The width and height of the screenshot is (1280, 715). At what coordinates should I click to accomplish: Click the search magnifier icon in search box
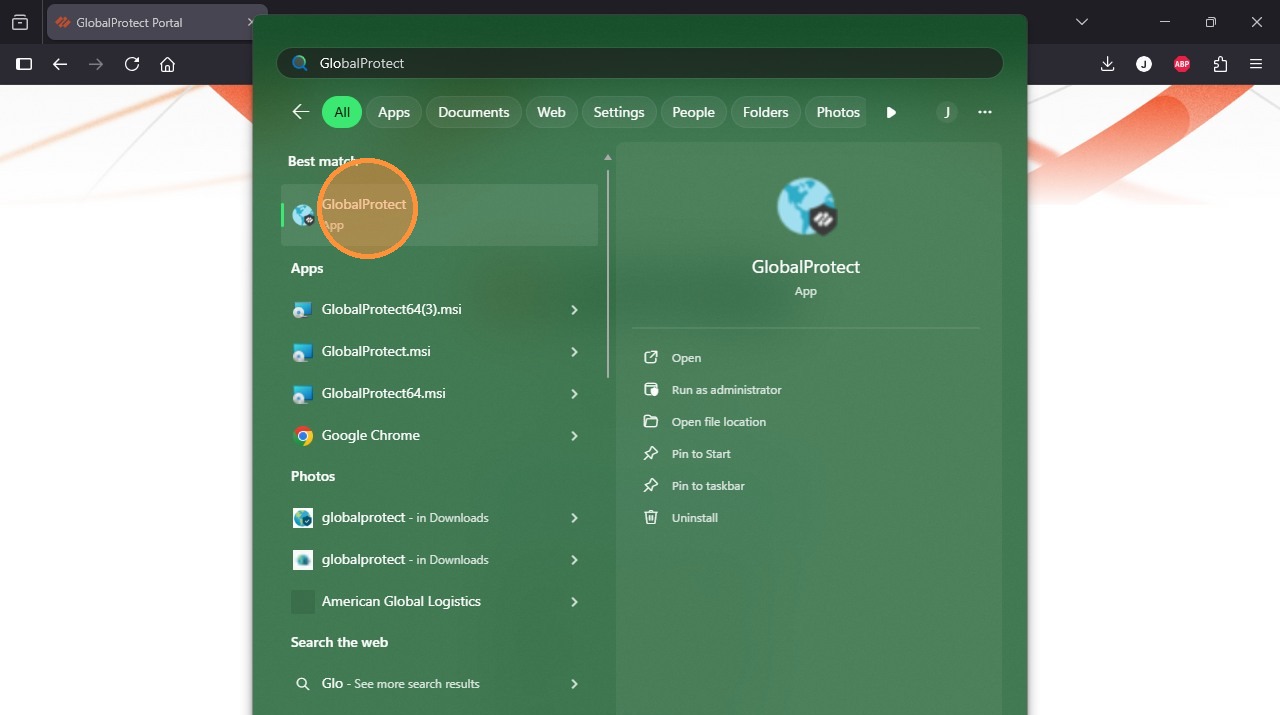click(299, 63)
